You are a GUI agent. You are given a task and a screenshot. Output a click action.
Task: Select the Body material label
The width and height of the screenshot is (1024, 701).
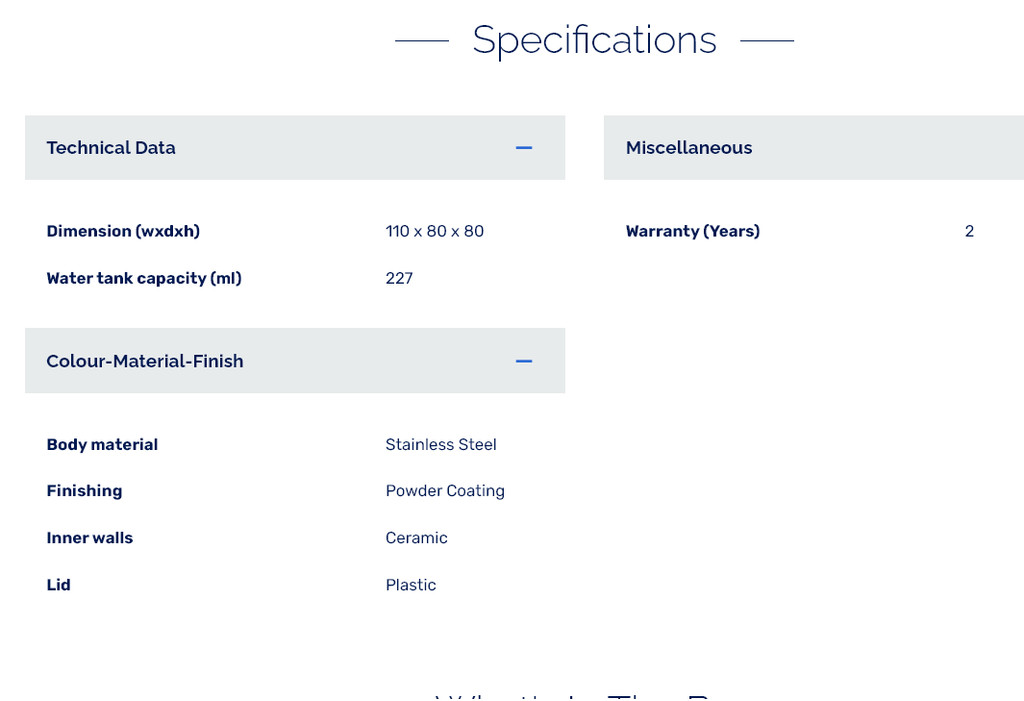tap(102, 444)
